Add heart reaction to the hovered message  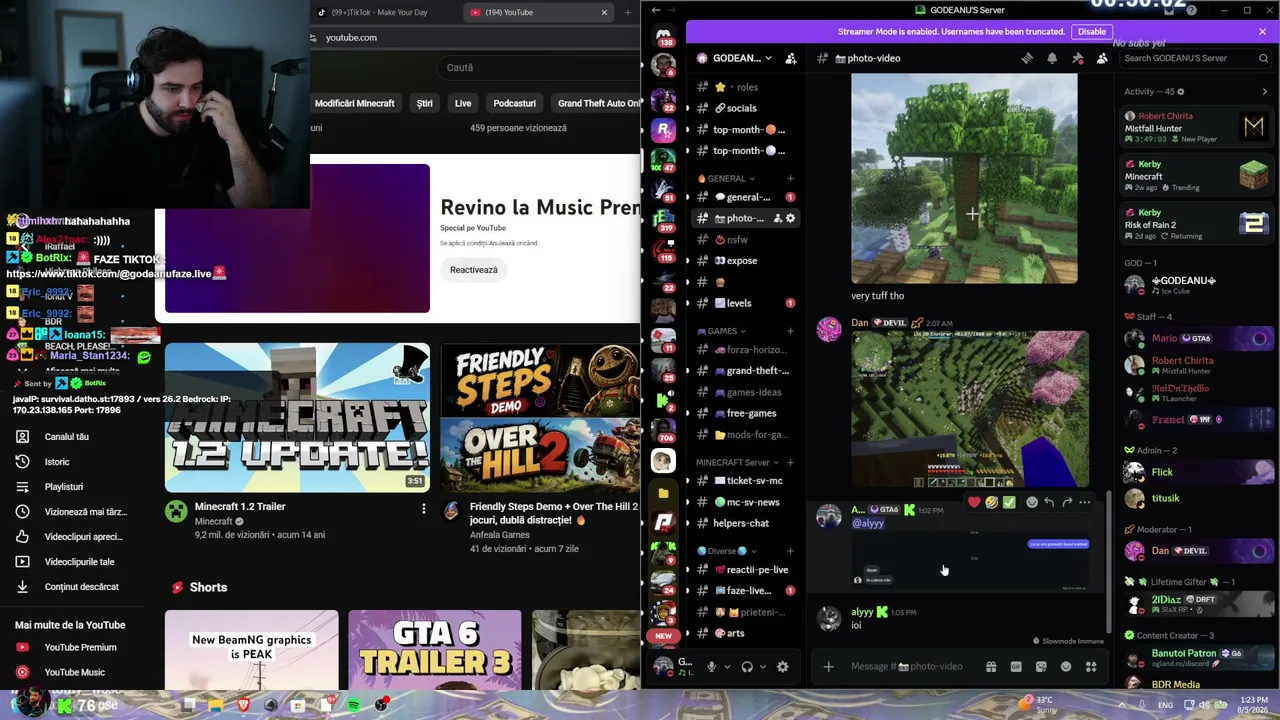pyautogui.click(x=974, y=502)
